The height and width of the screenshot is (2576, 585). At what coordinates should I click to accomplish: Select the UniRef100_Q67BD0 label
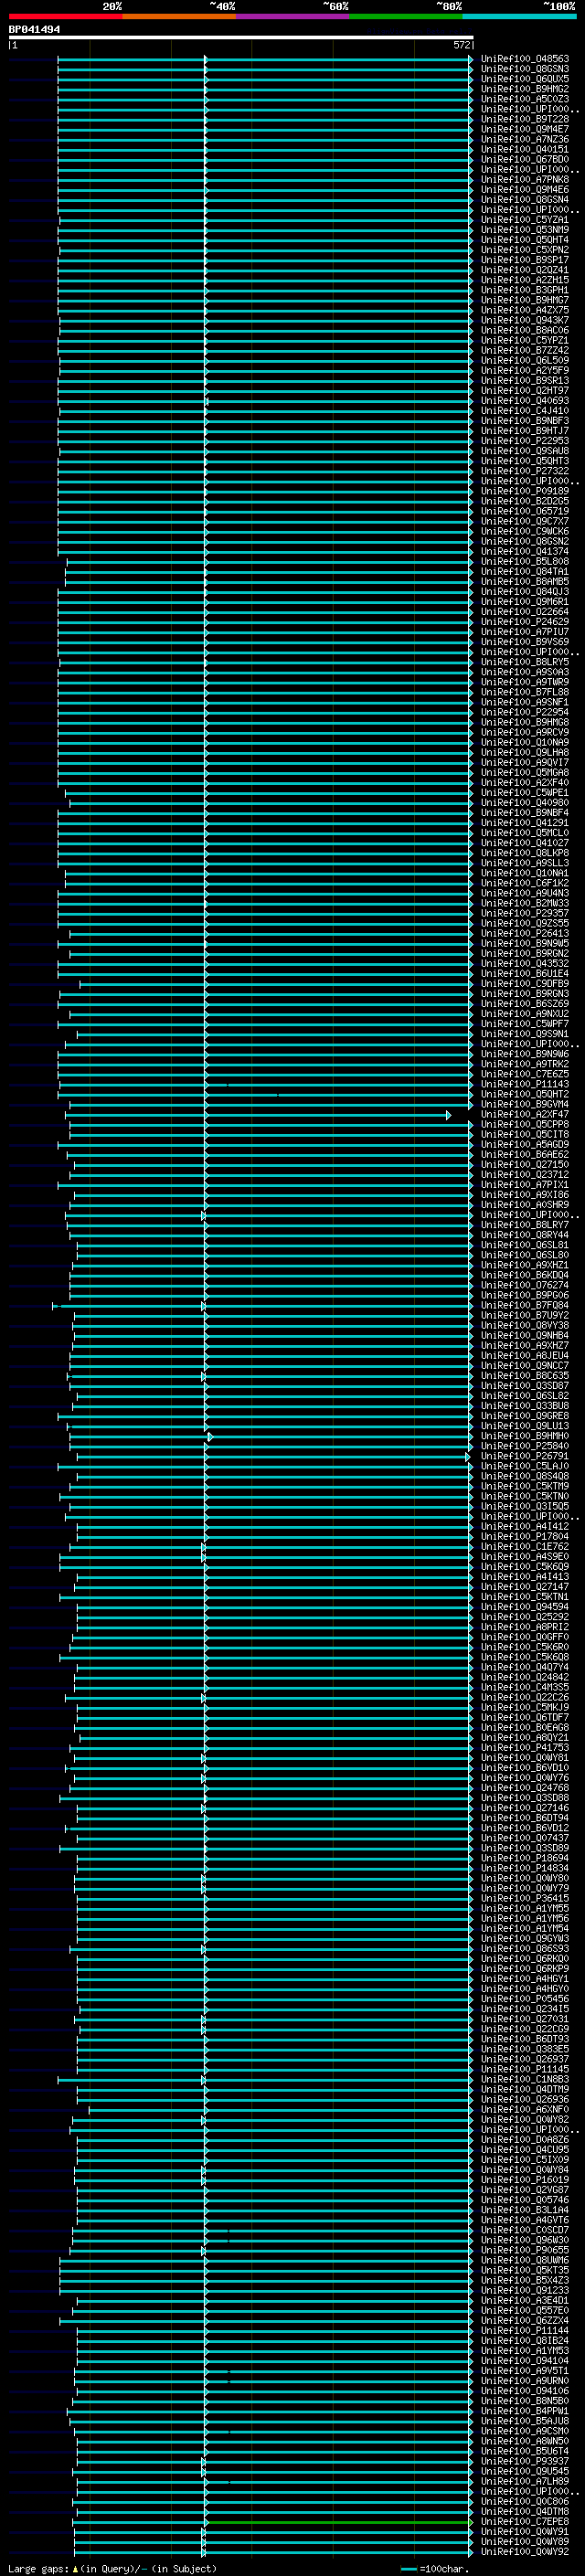pyautogui.click(x=525, y=159)
